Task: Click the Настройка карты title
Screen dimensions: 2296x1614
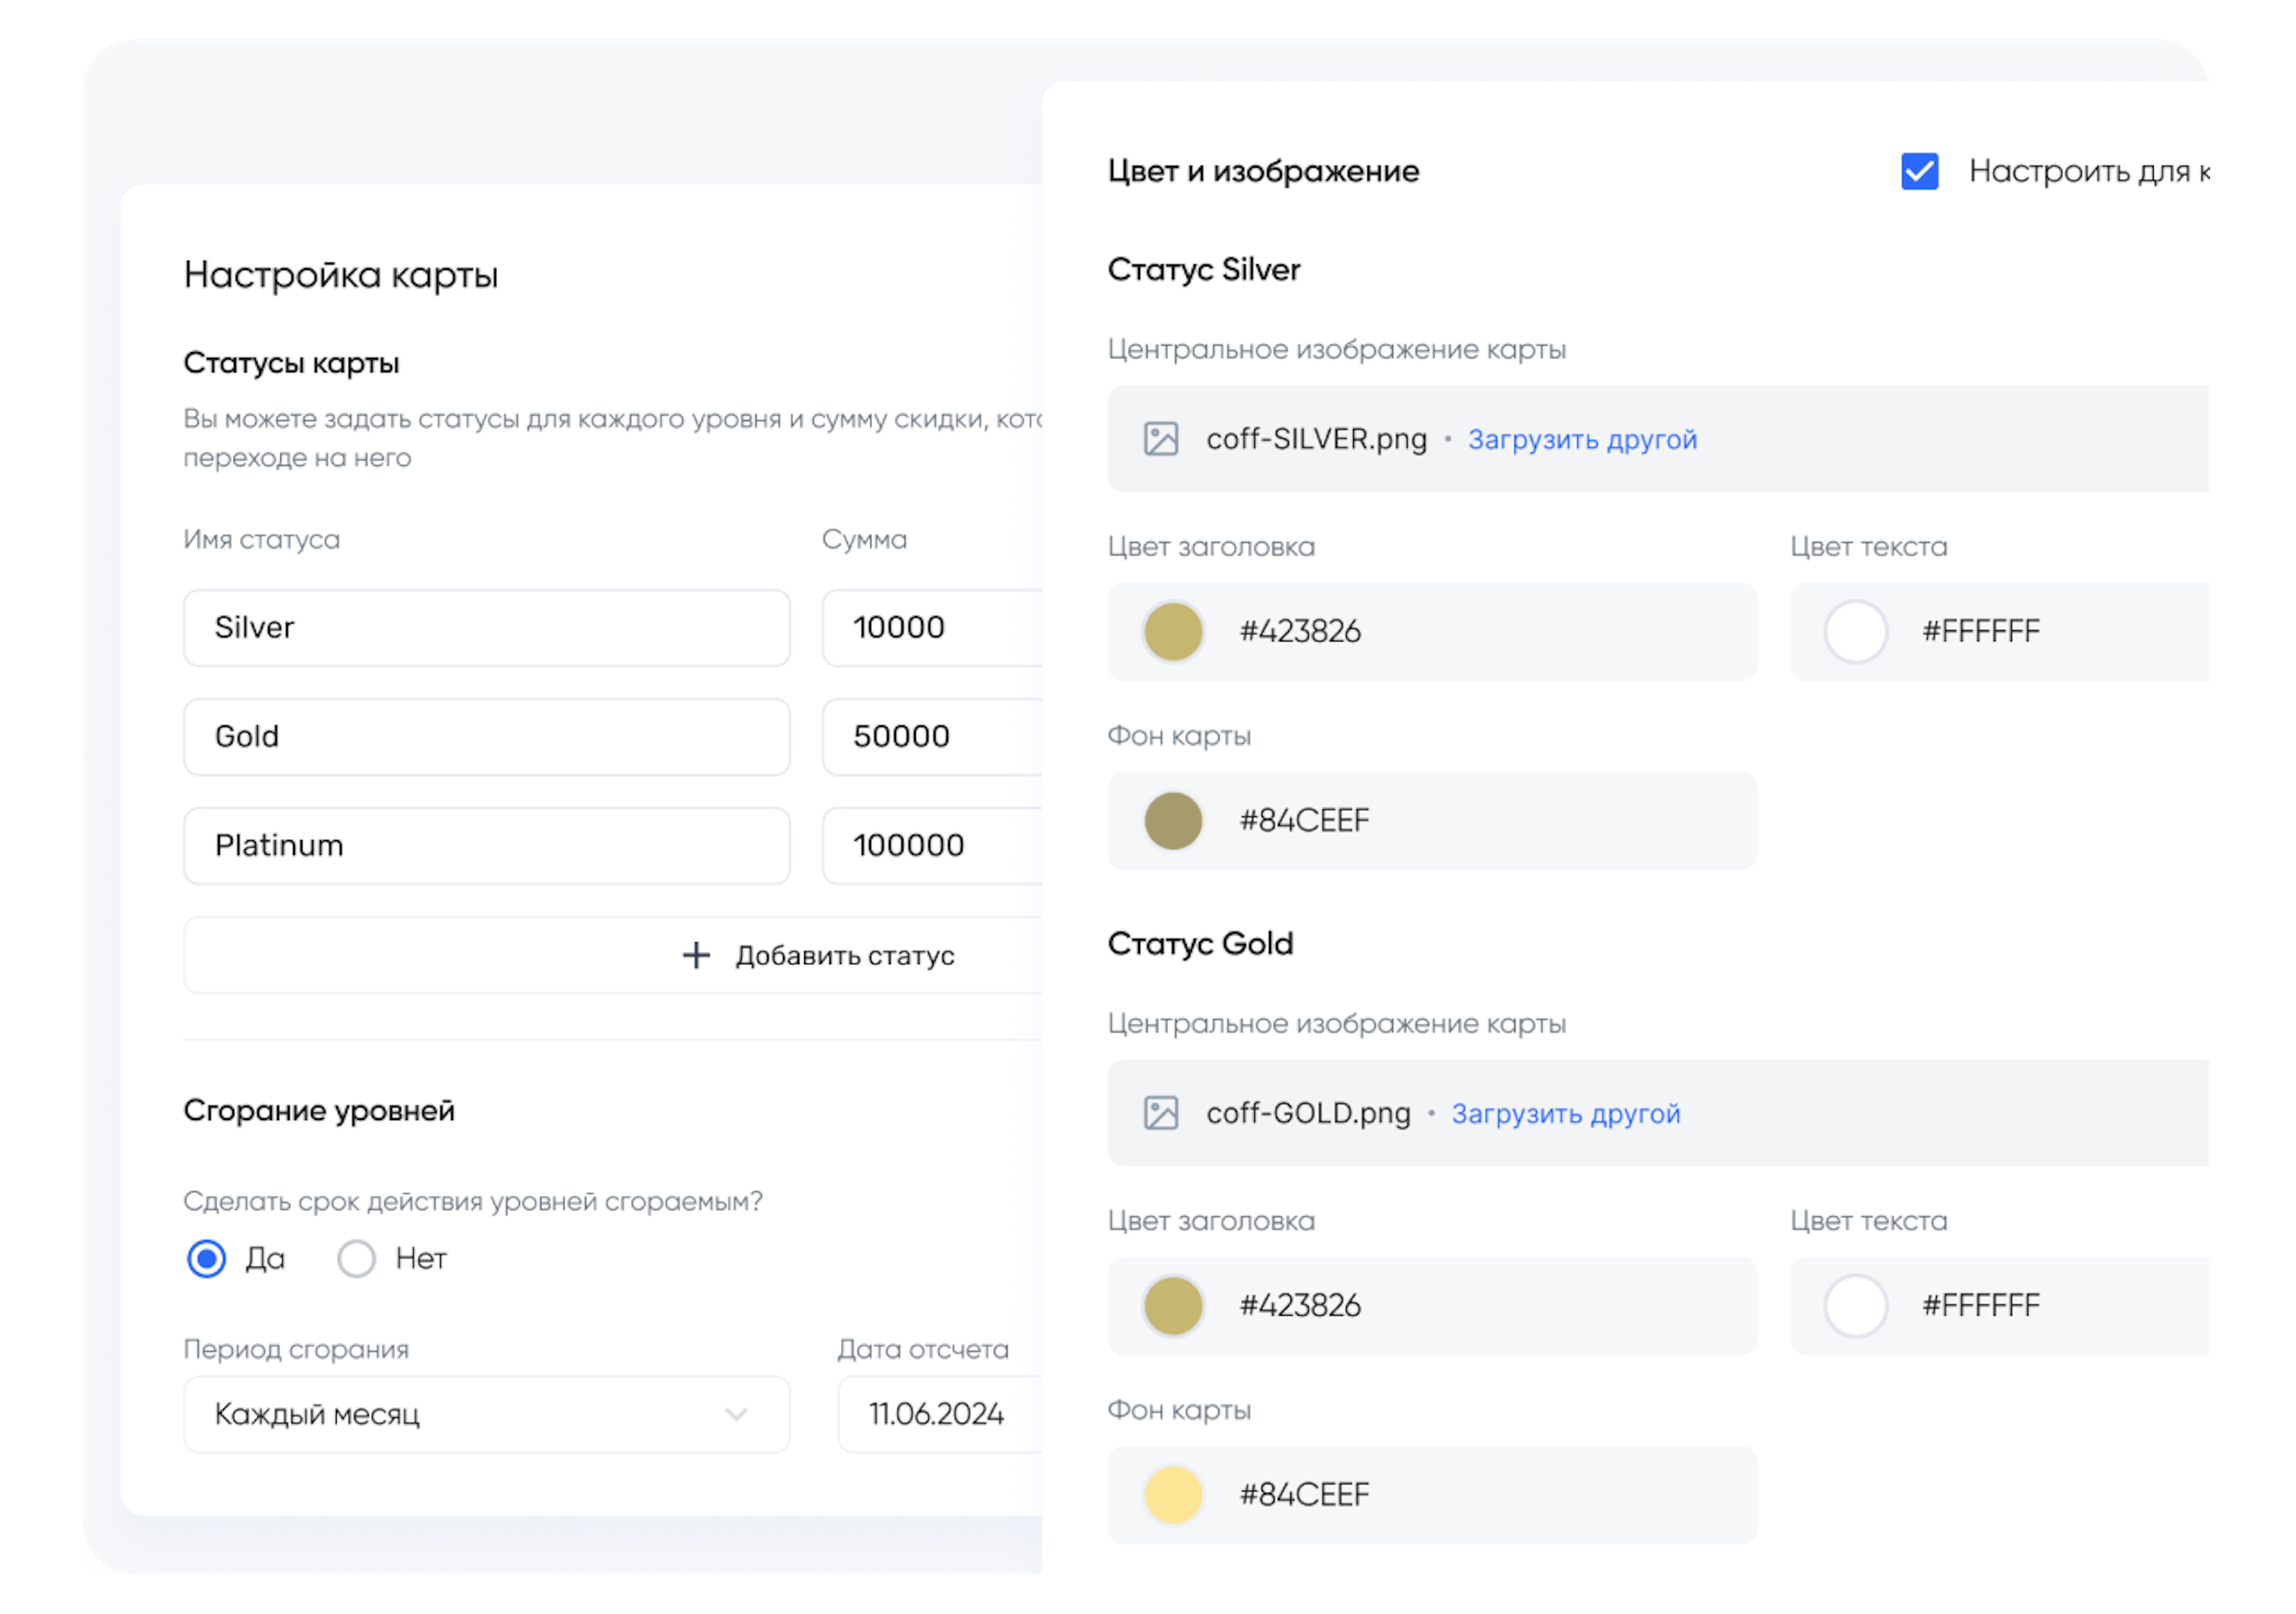Action: tap(341, 275)
